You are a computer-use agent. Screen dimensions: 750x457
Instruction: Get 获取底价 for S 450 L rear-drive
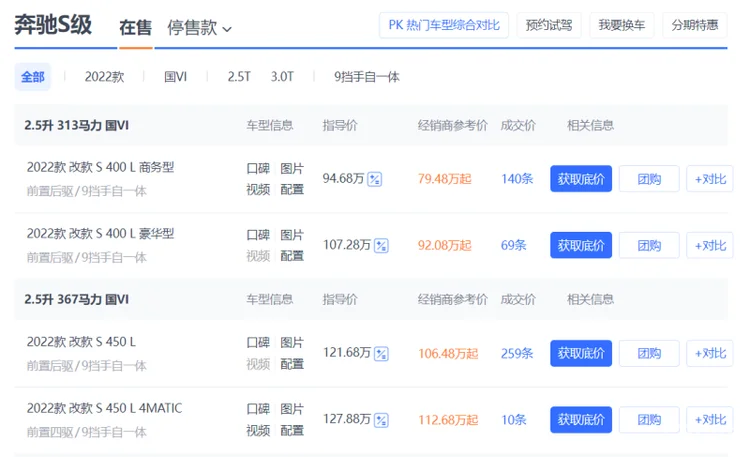[581, 354]
